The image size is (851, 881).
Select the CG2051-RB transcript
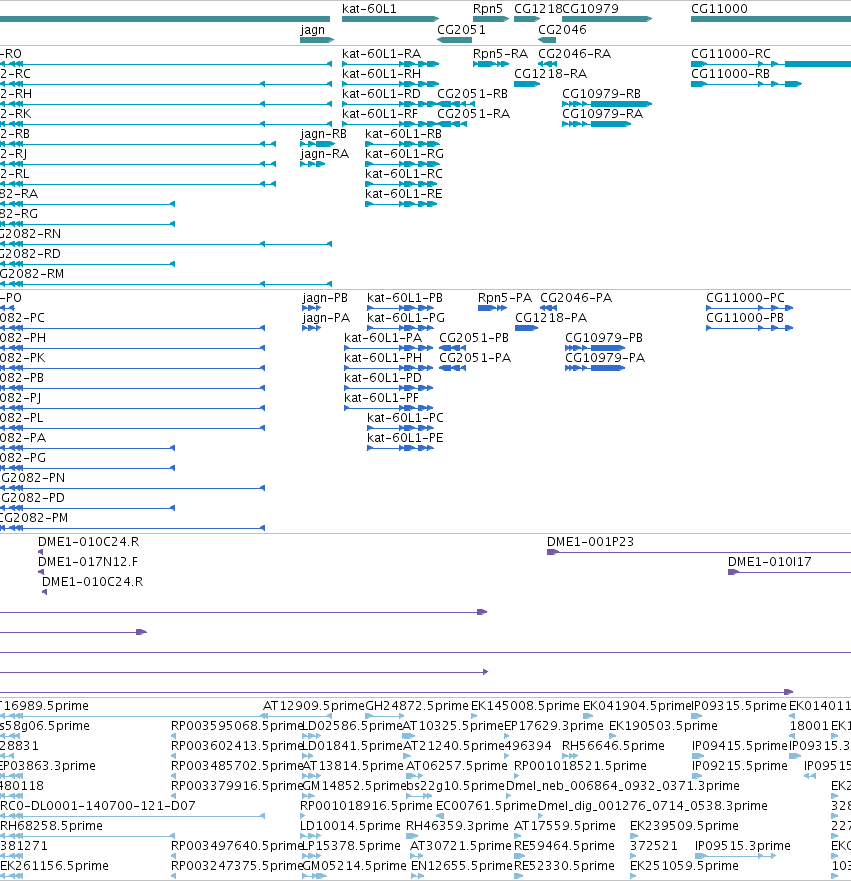(x=472, y=93)
